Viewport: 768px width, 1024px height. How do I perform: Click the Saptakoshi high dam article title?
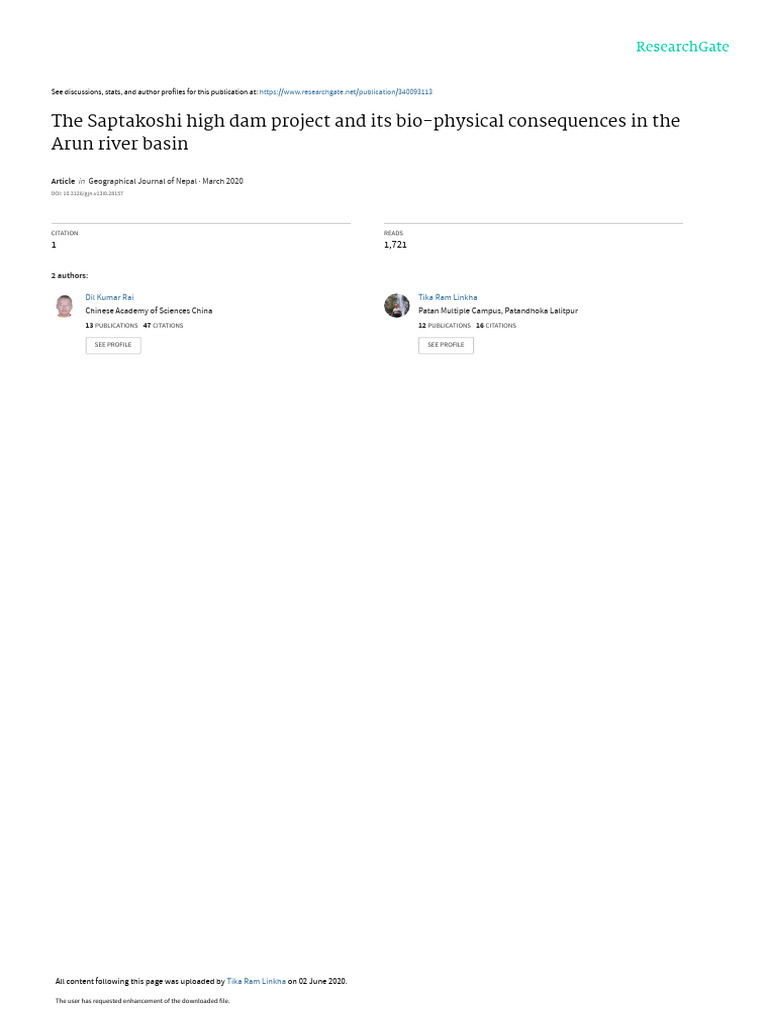pyautogui.click(x=365, y=132)
